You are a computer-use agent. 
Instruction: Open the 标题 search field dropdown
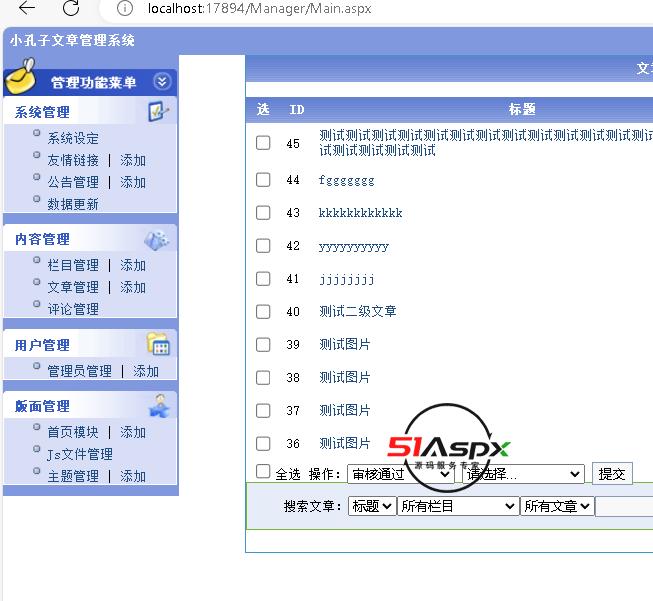tap(372, 506)
